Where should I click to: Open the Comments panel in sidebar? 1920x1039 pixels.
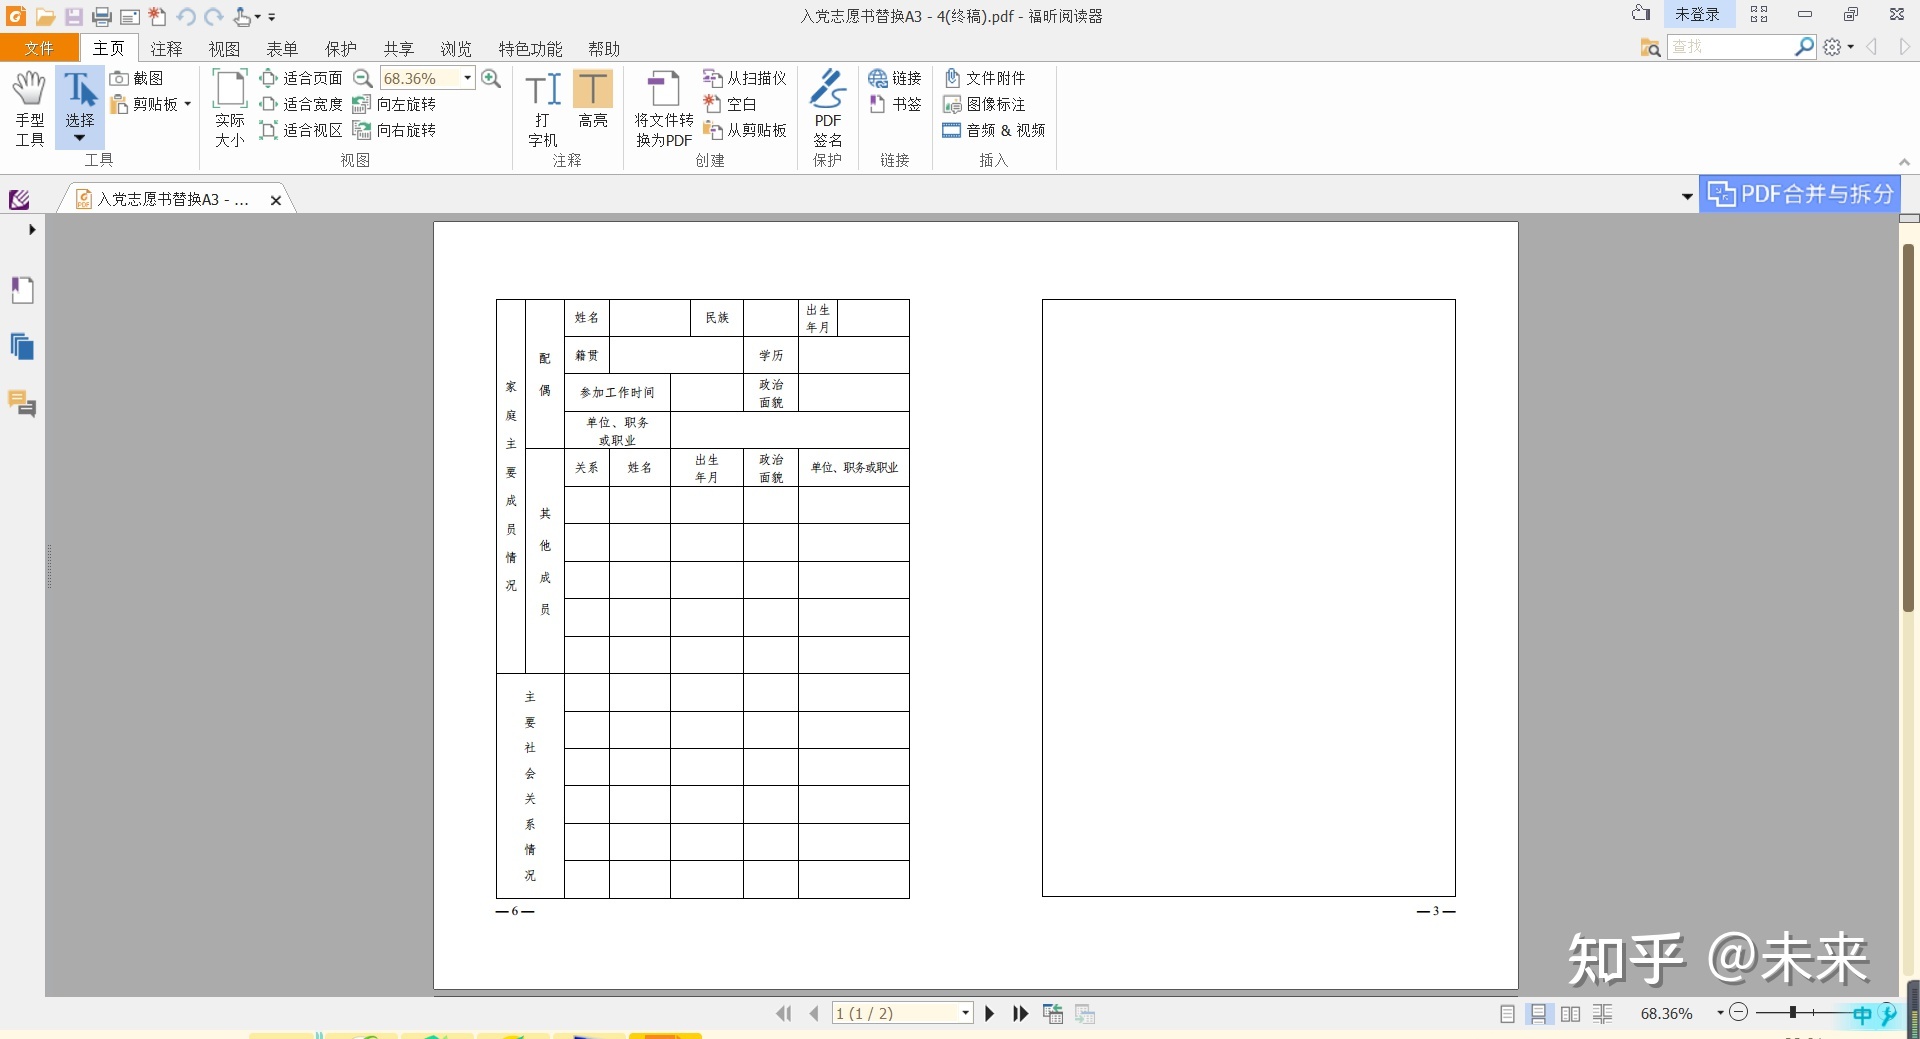(22, 404)
